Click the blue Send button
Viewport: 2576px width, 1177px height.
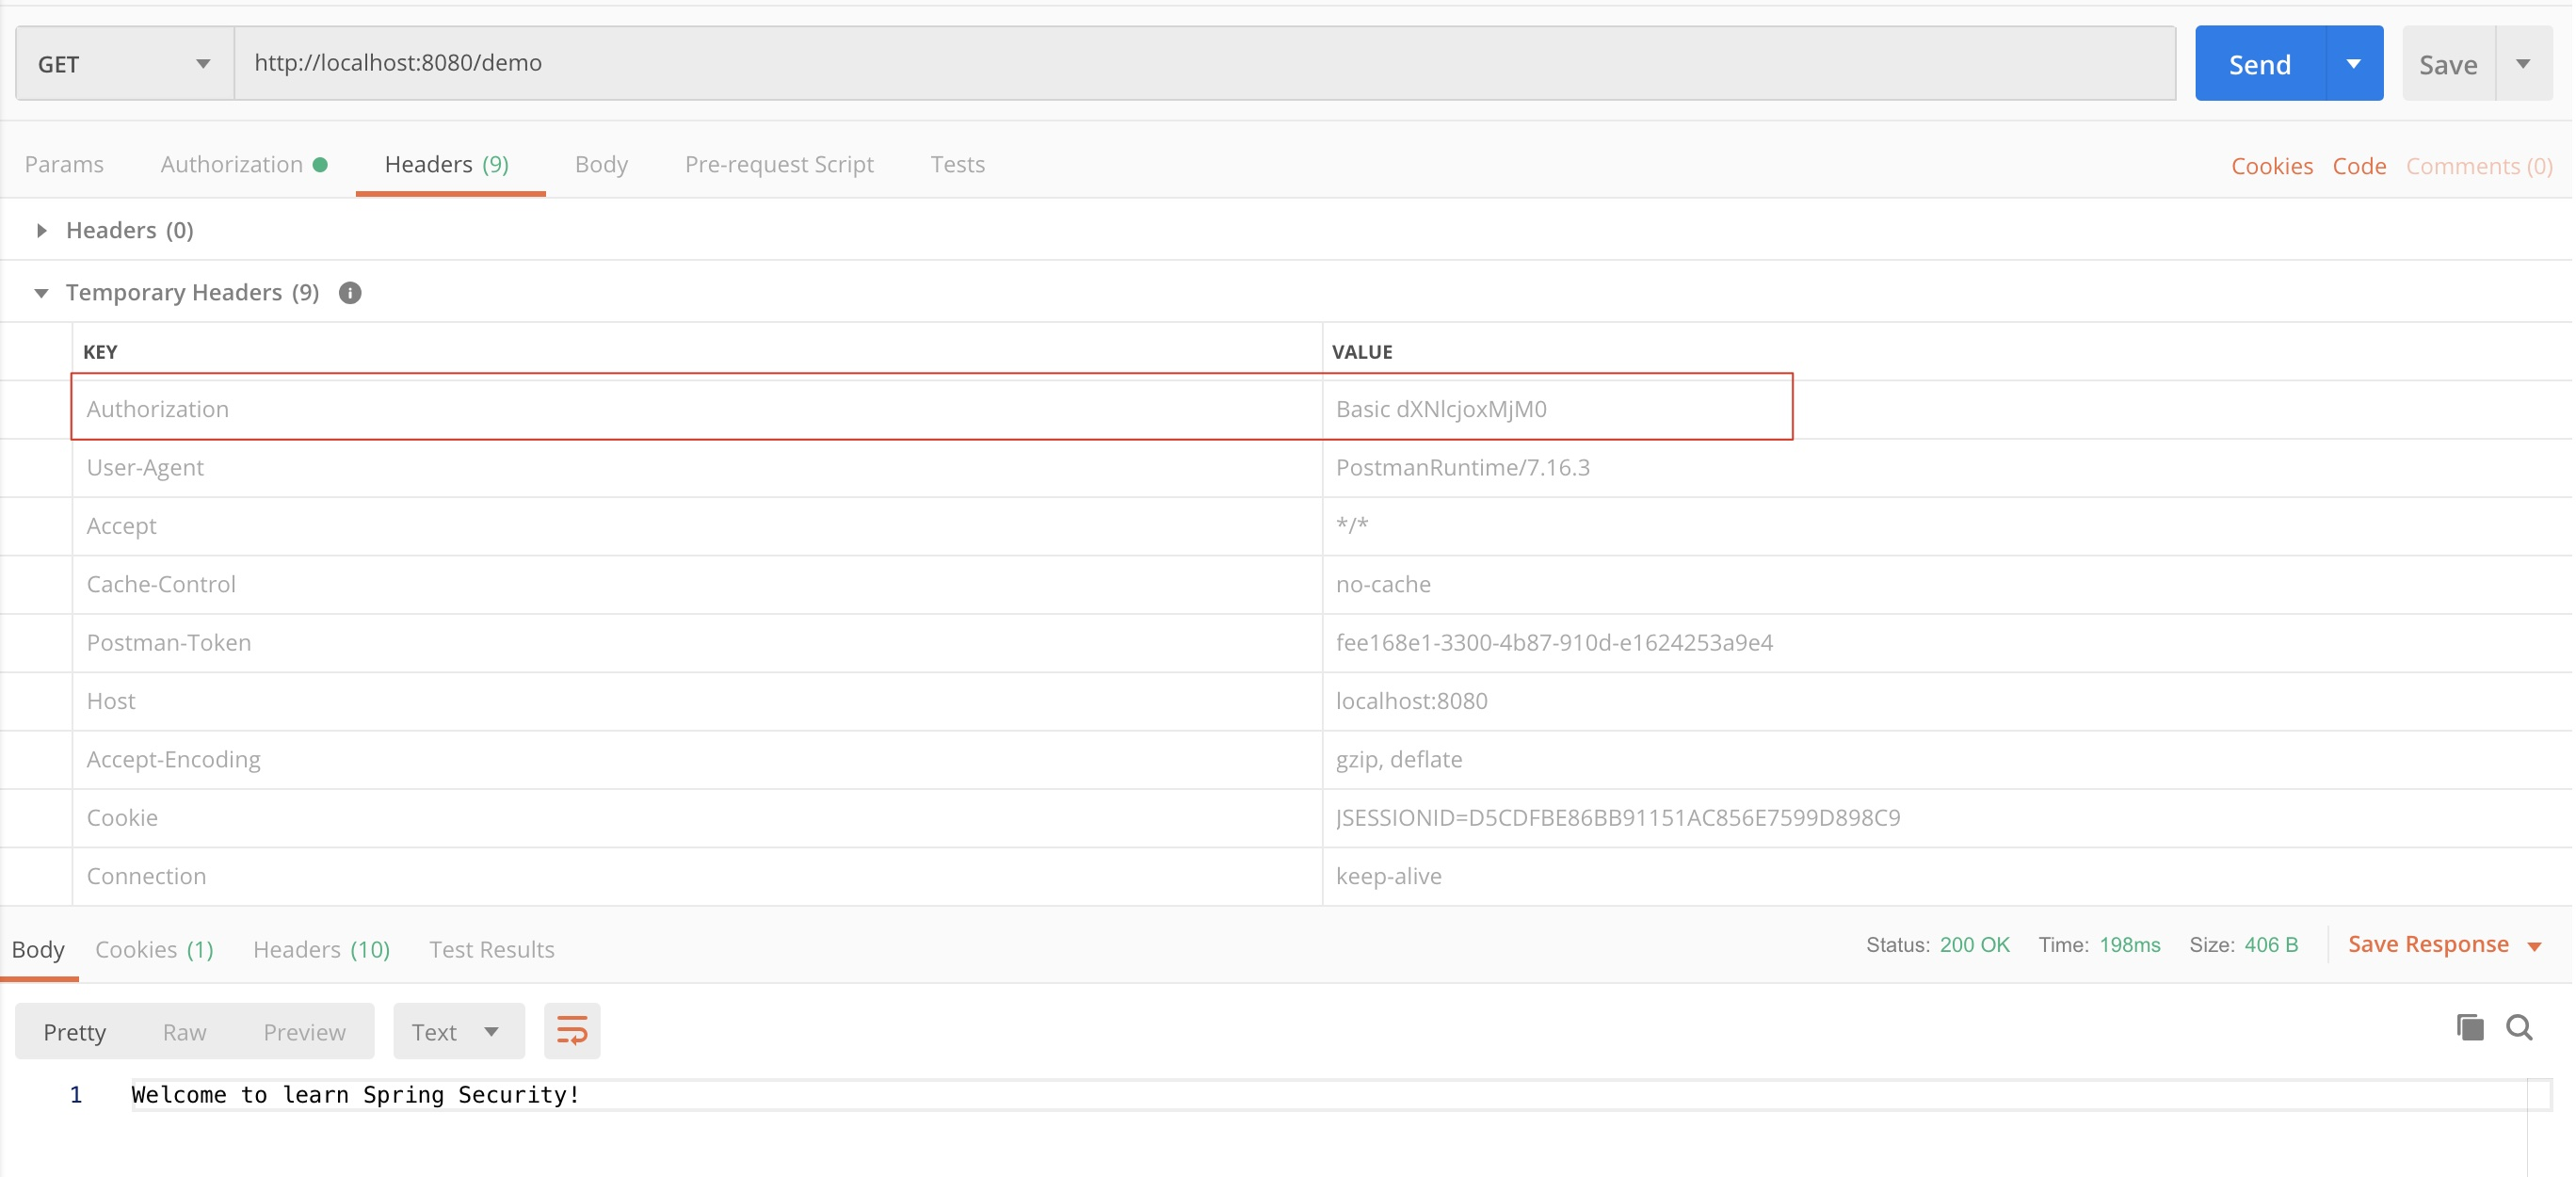(2259, 64)
